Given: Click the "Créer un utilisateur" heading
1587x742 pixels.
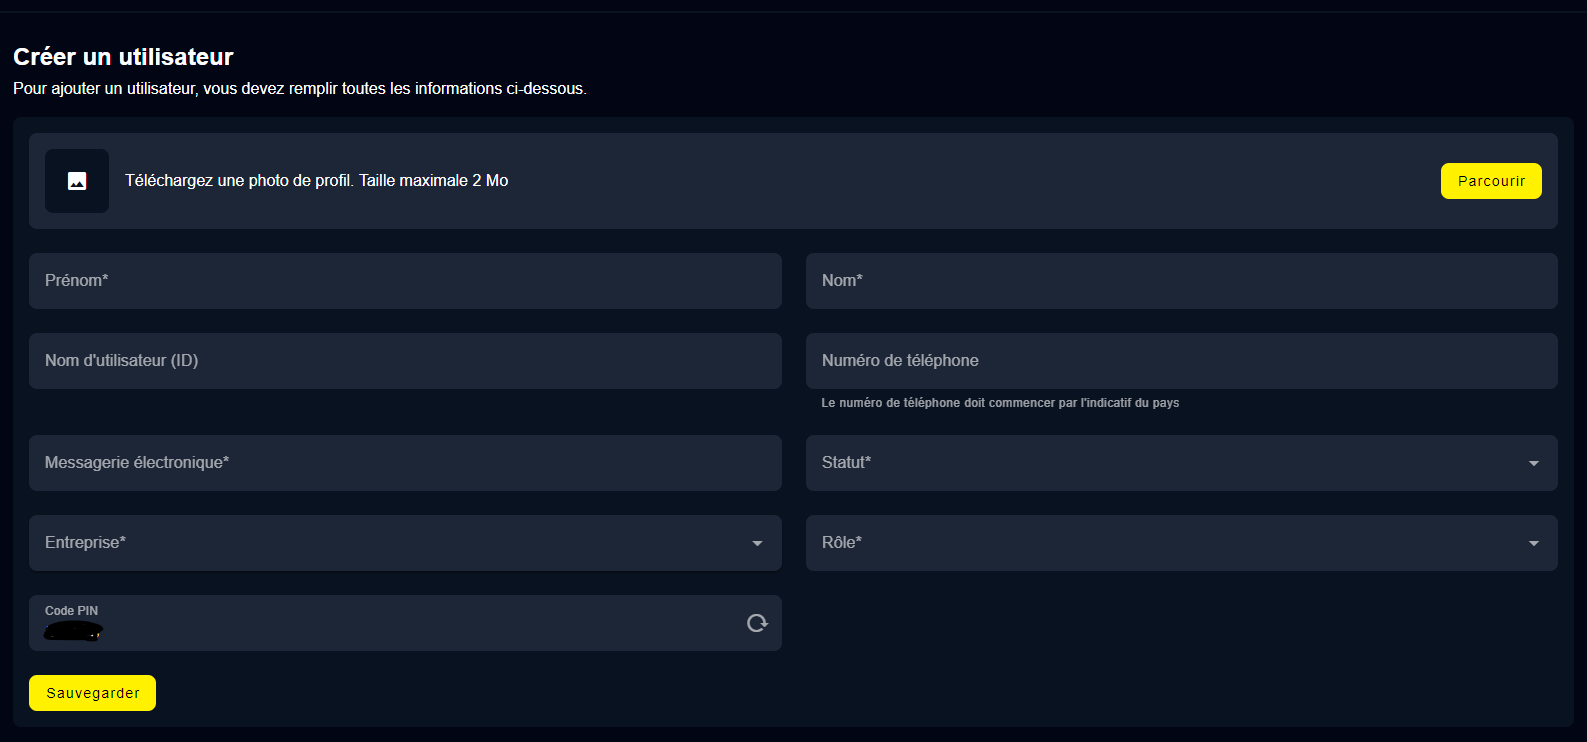Looking at the screenshot, I should 123,57.
